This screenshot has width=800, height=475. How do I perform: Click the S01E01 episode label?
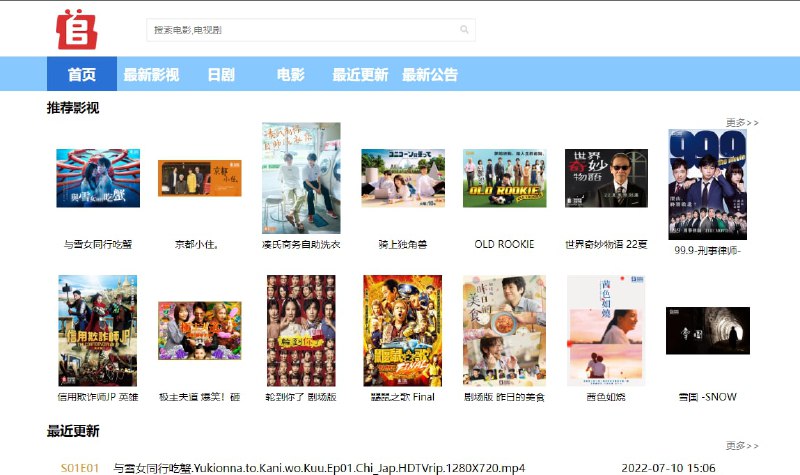click(80, 468)
